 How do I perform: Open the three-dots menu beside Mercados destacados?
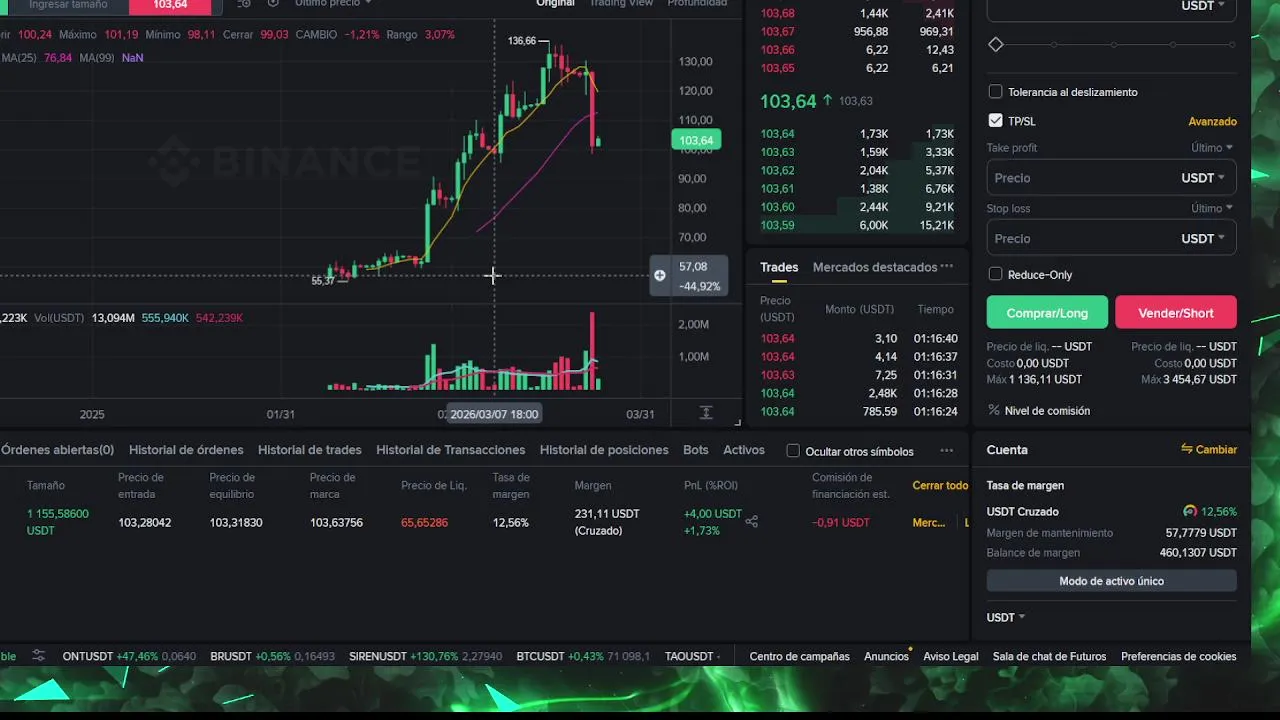pyautogui.click(x=947, y=267)
